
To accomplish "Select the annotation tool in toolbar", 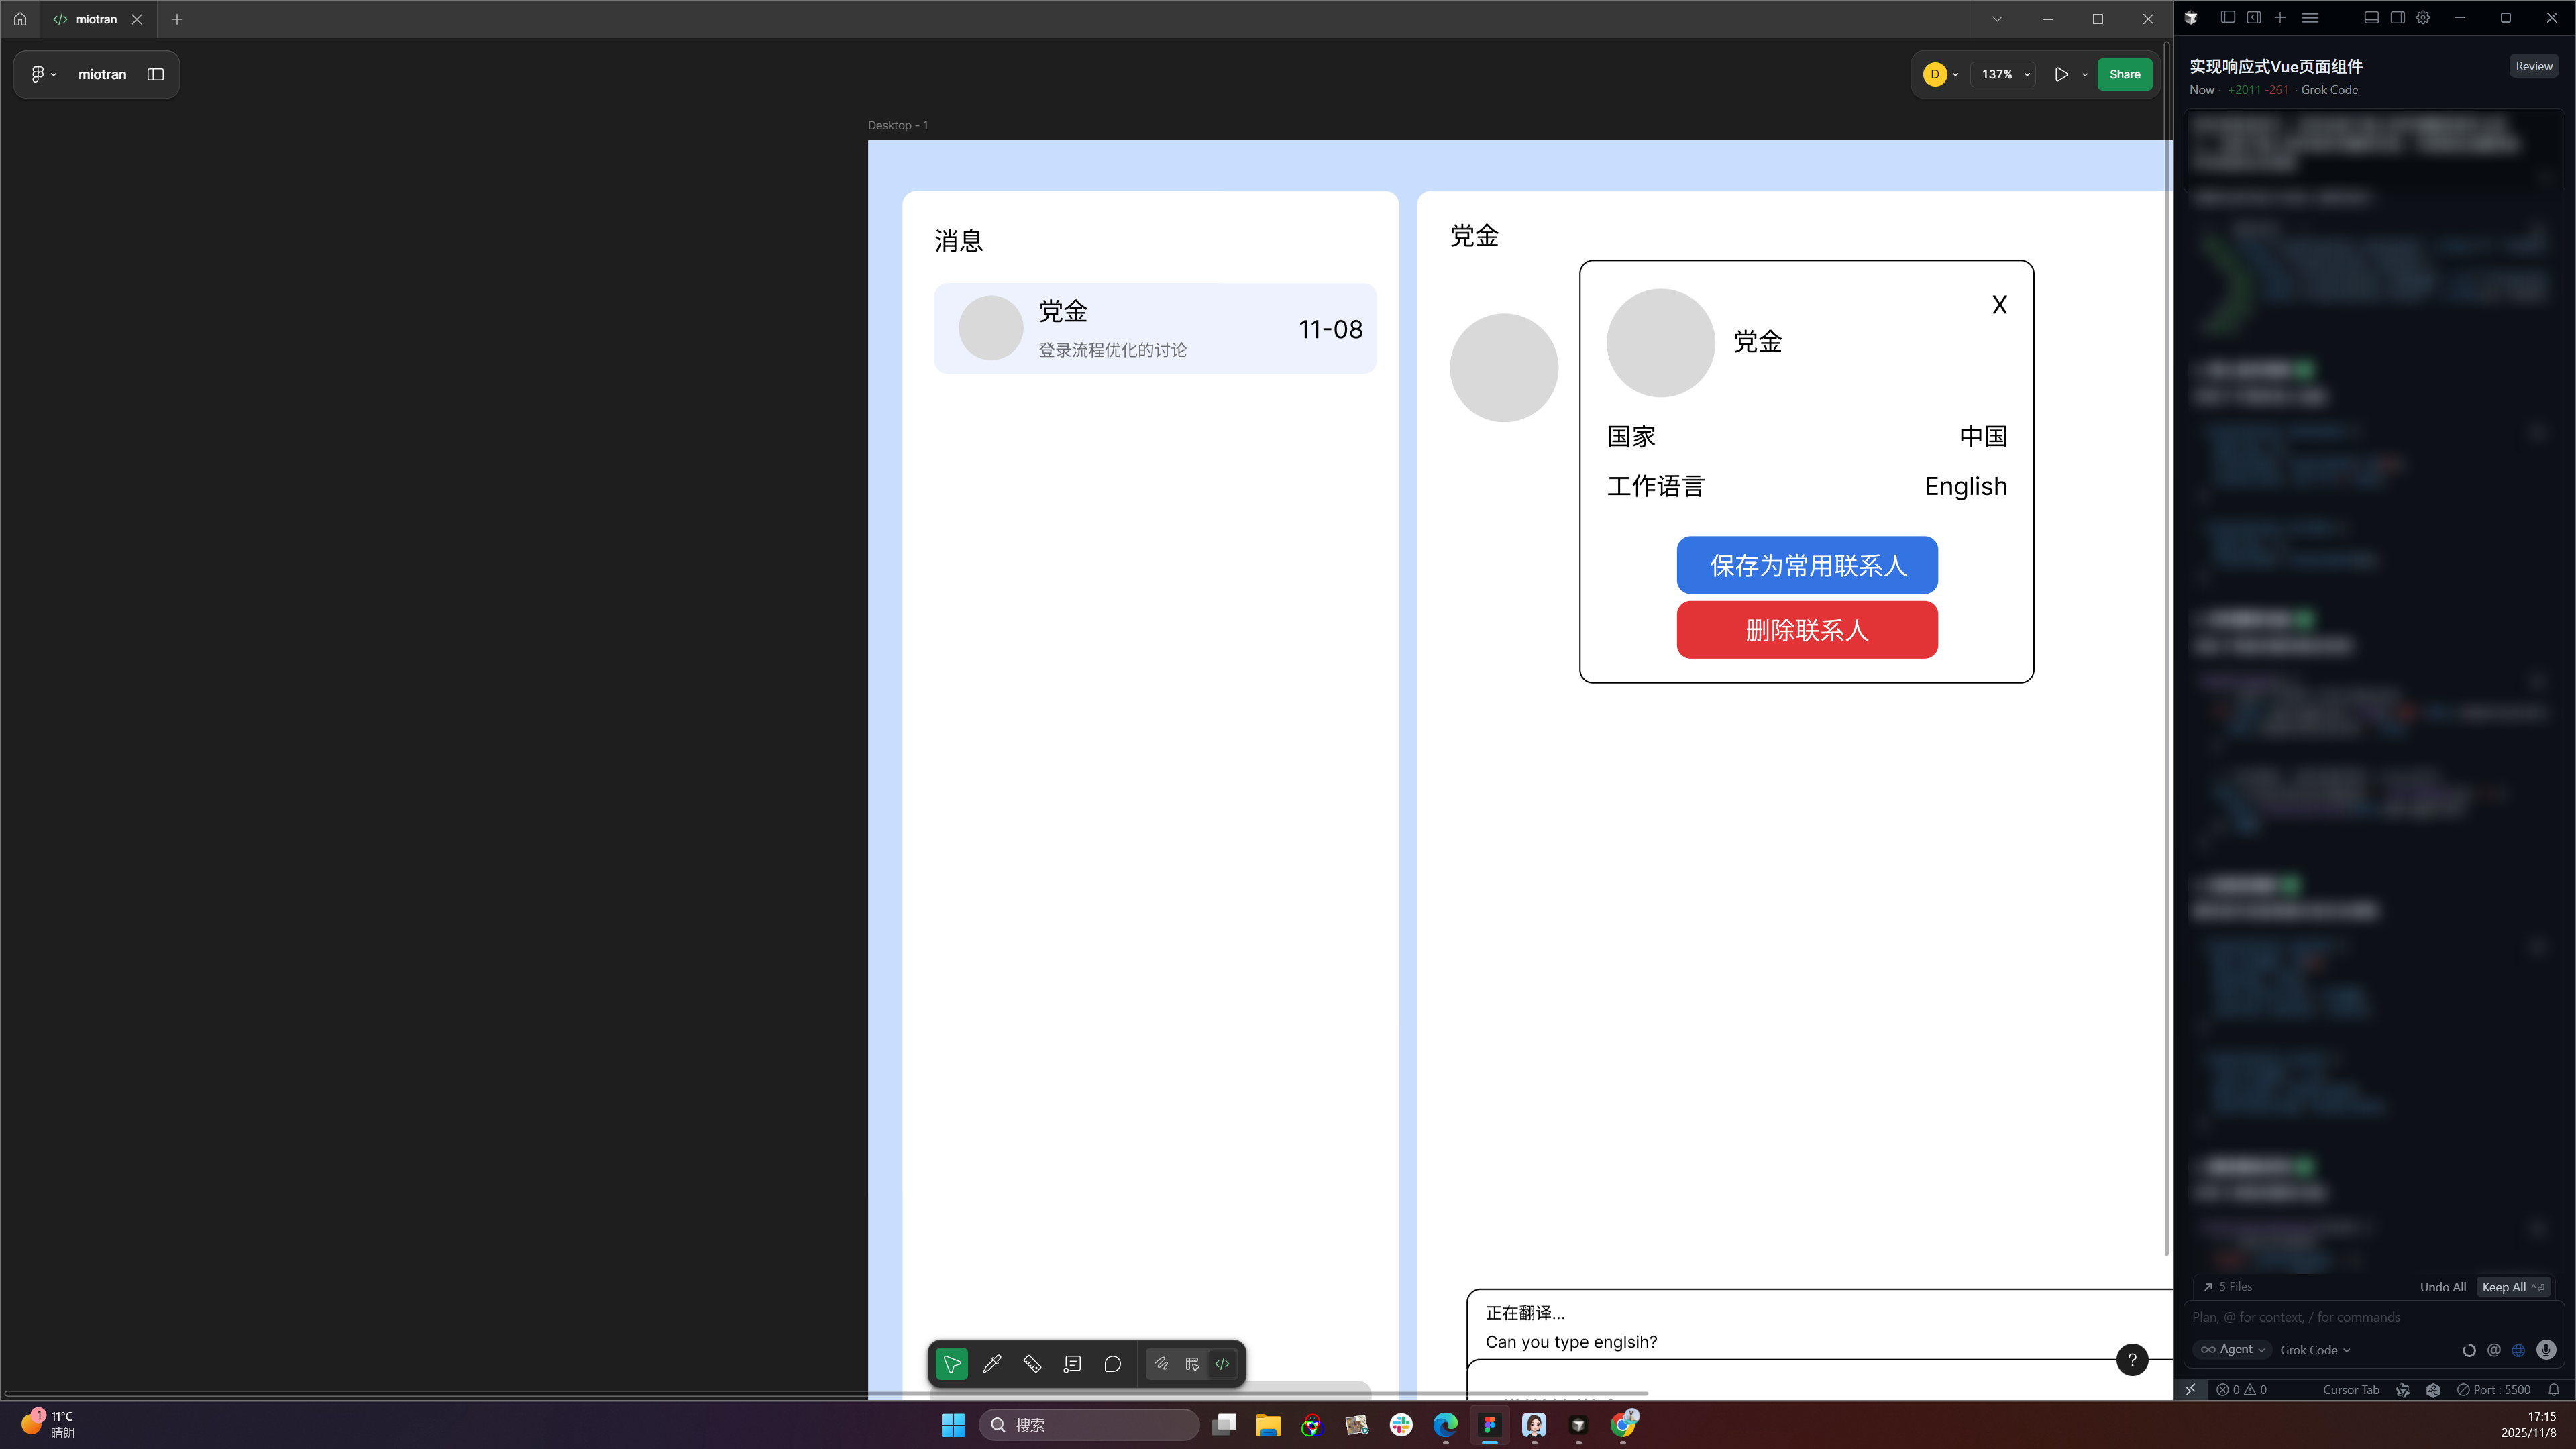I will tap(1072, 1364).
